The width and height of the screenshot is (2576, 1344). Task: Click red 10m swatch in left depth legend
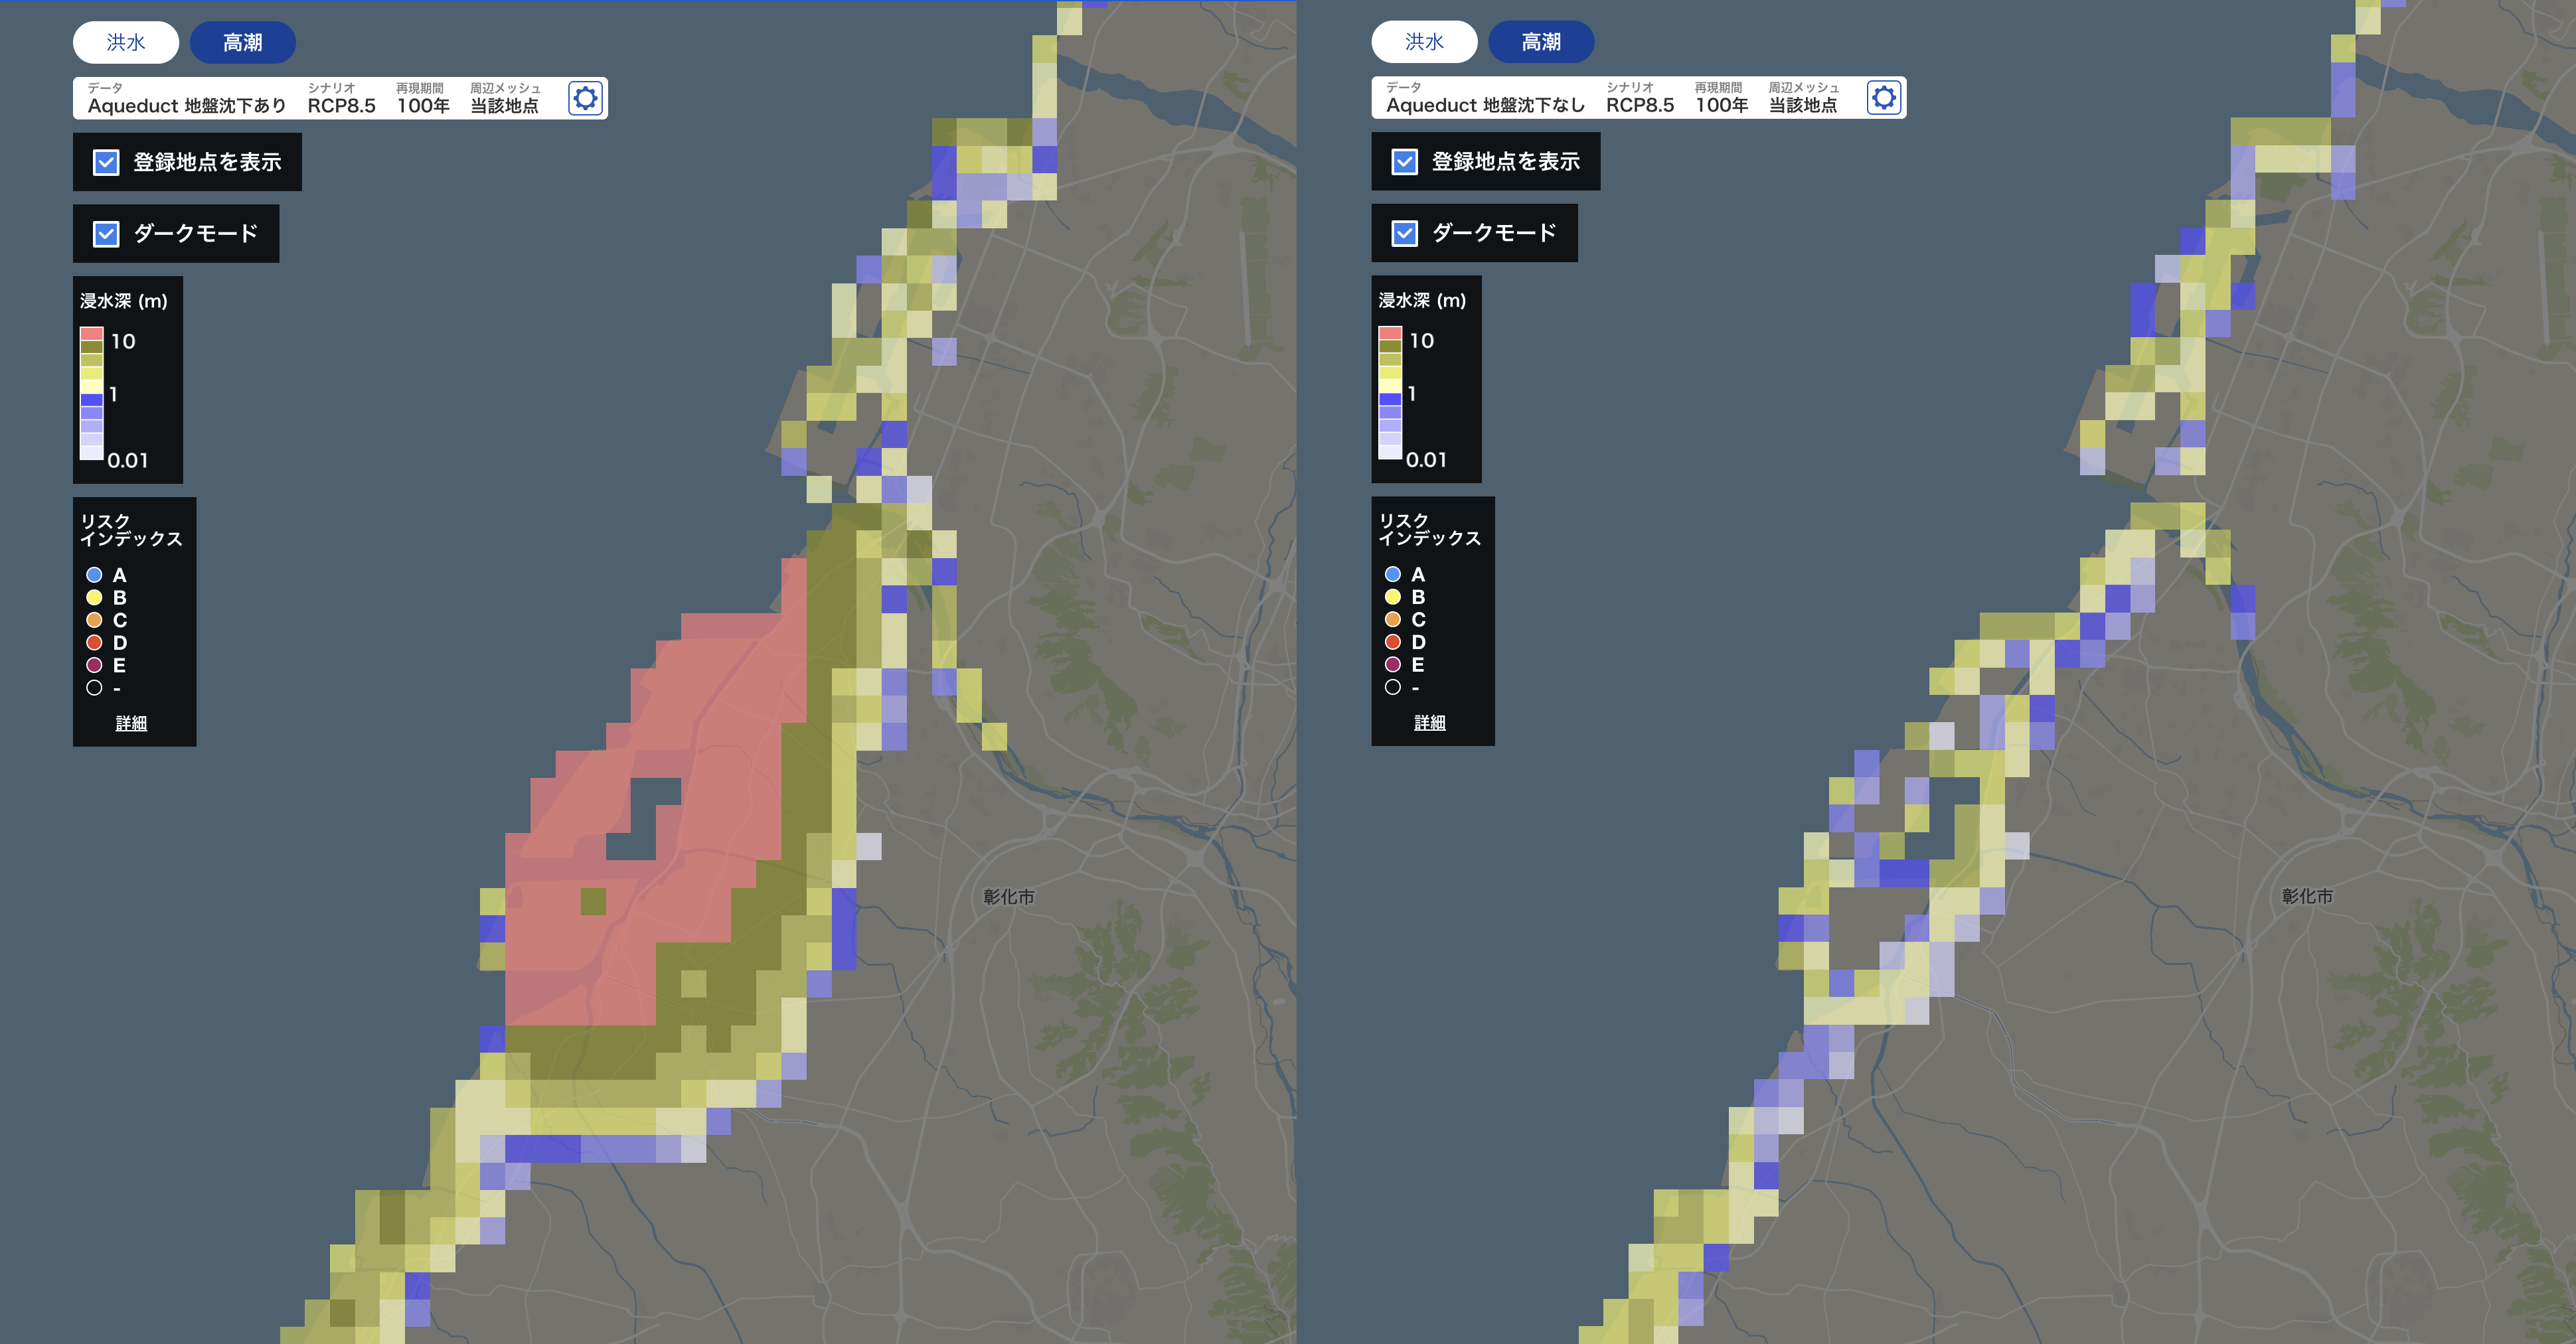pos(91,334)
